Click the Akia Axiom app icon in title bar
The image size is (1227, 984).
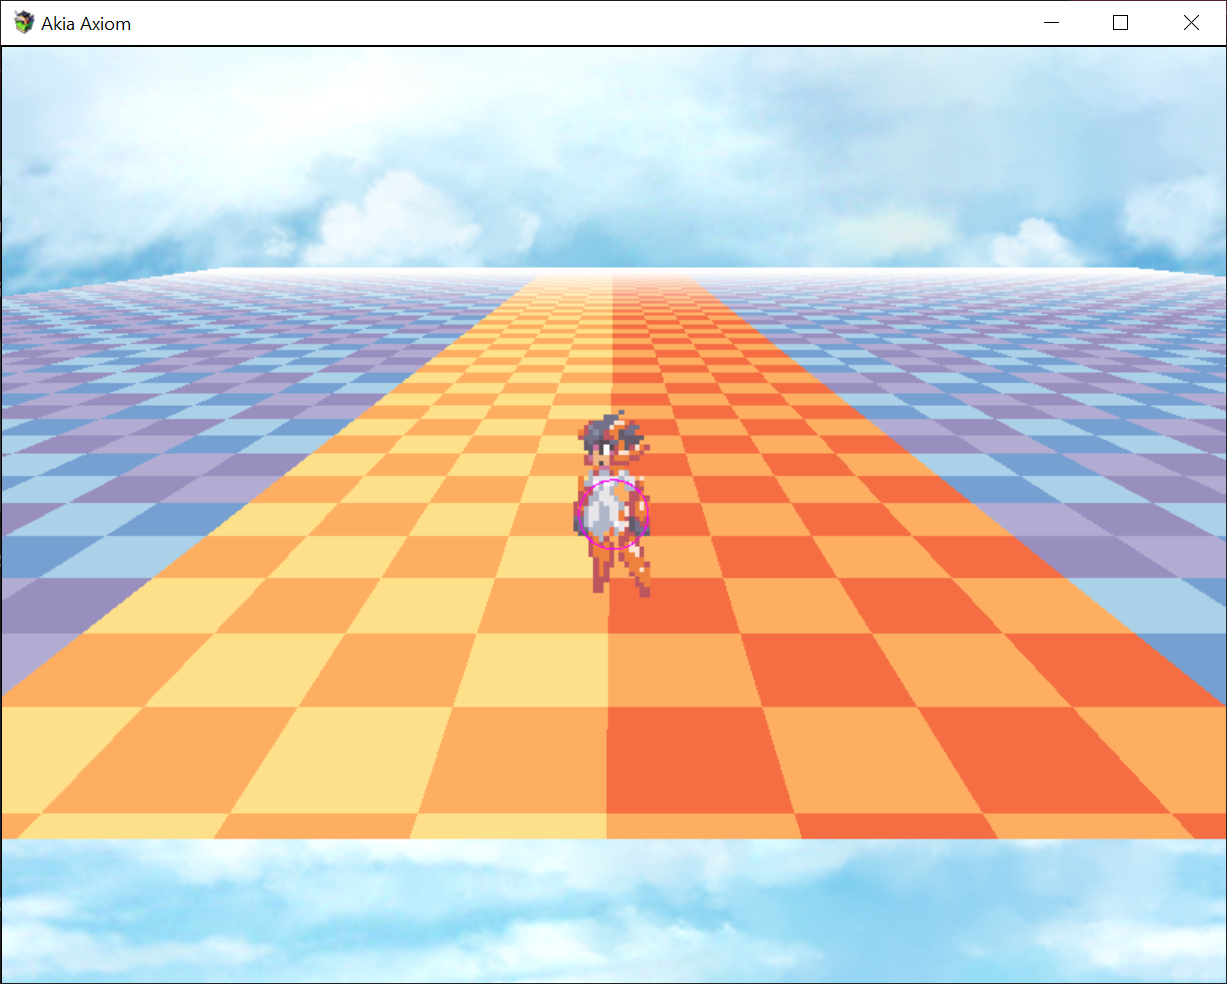coord(24,23)
